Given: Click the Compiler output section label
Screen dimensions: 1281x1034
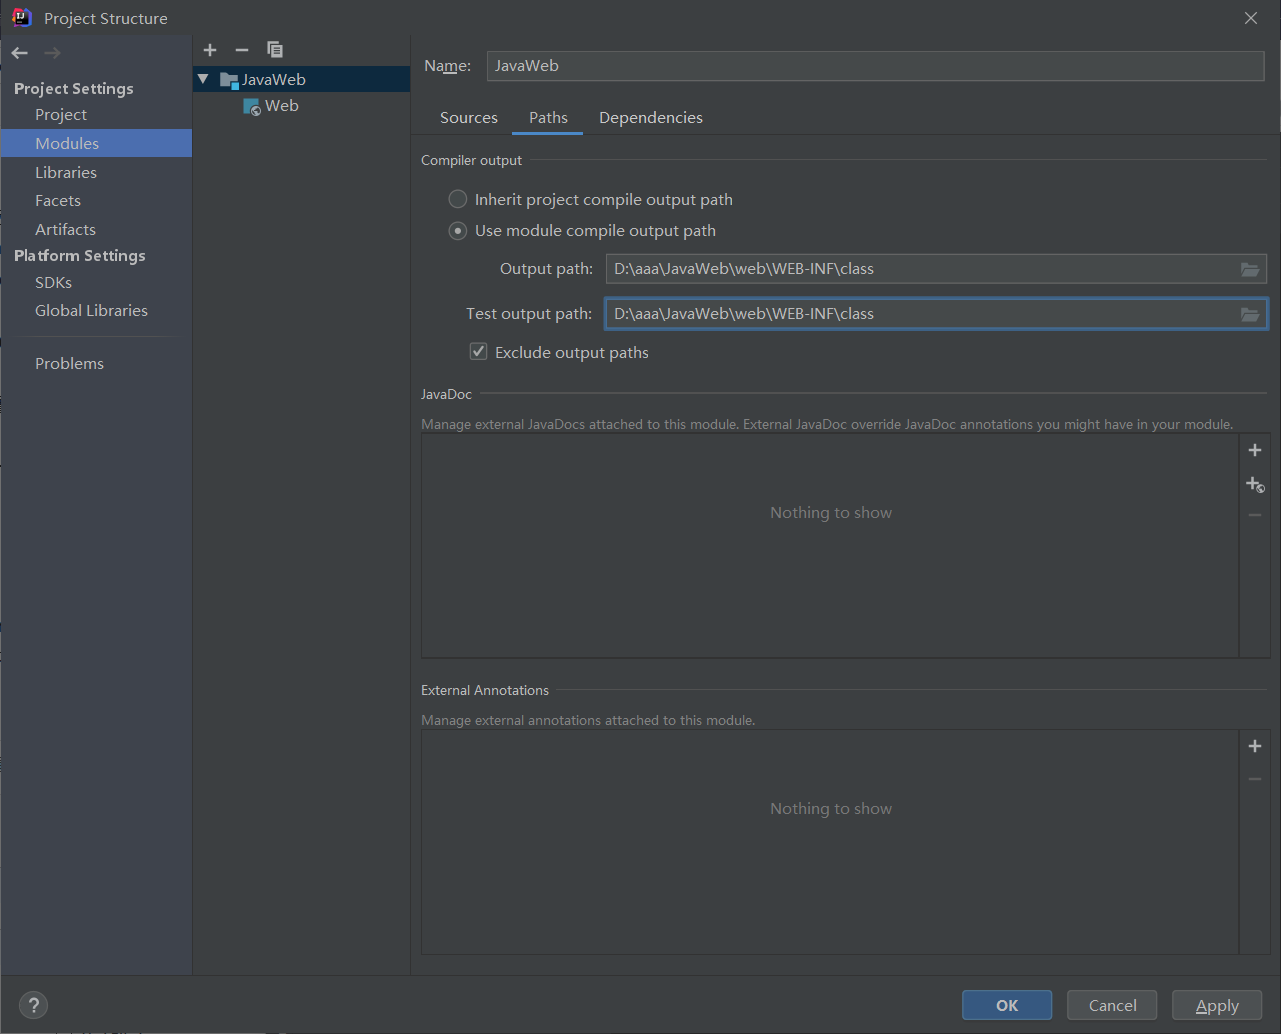Looking at the screenshot, I should click(x=471, y=161).
